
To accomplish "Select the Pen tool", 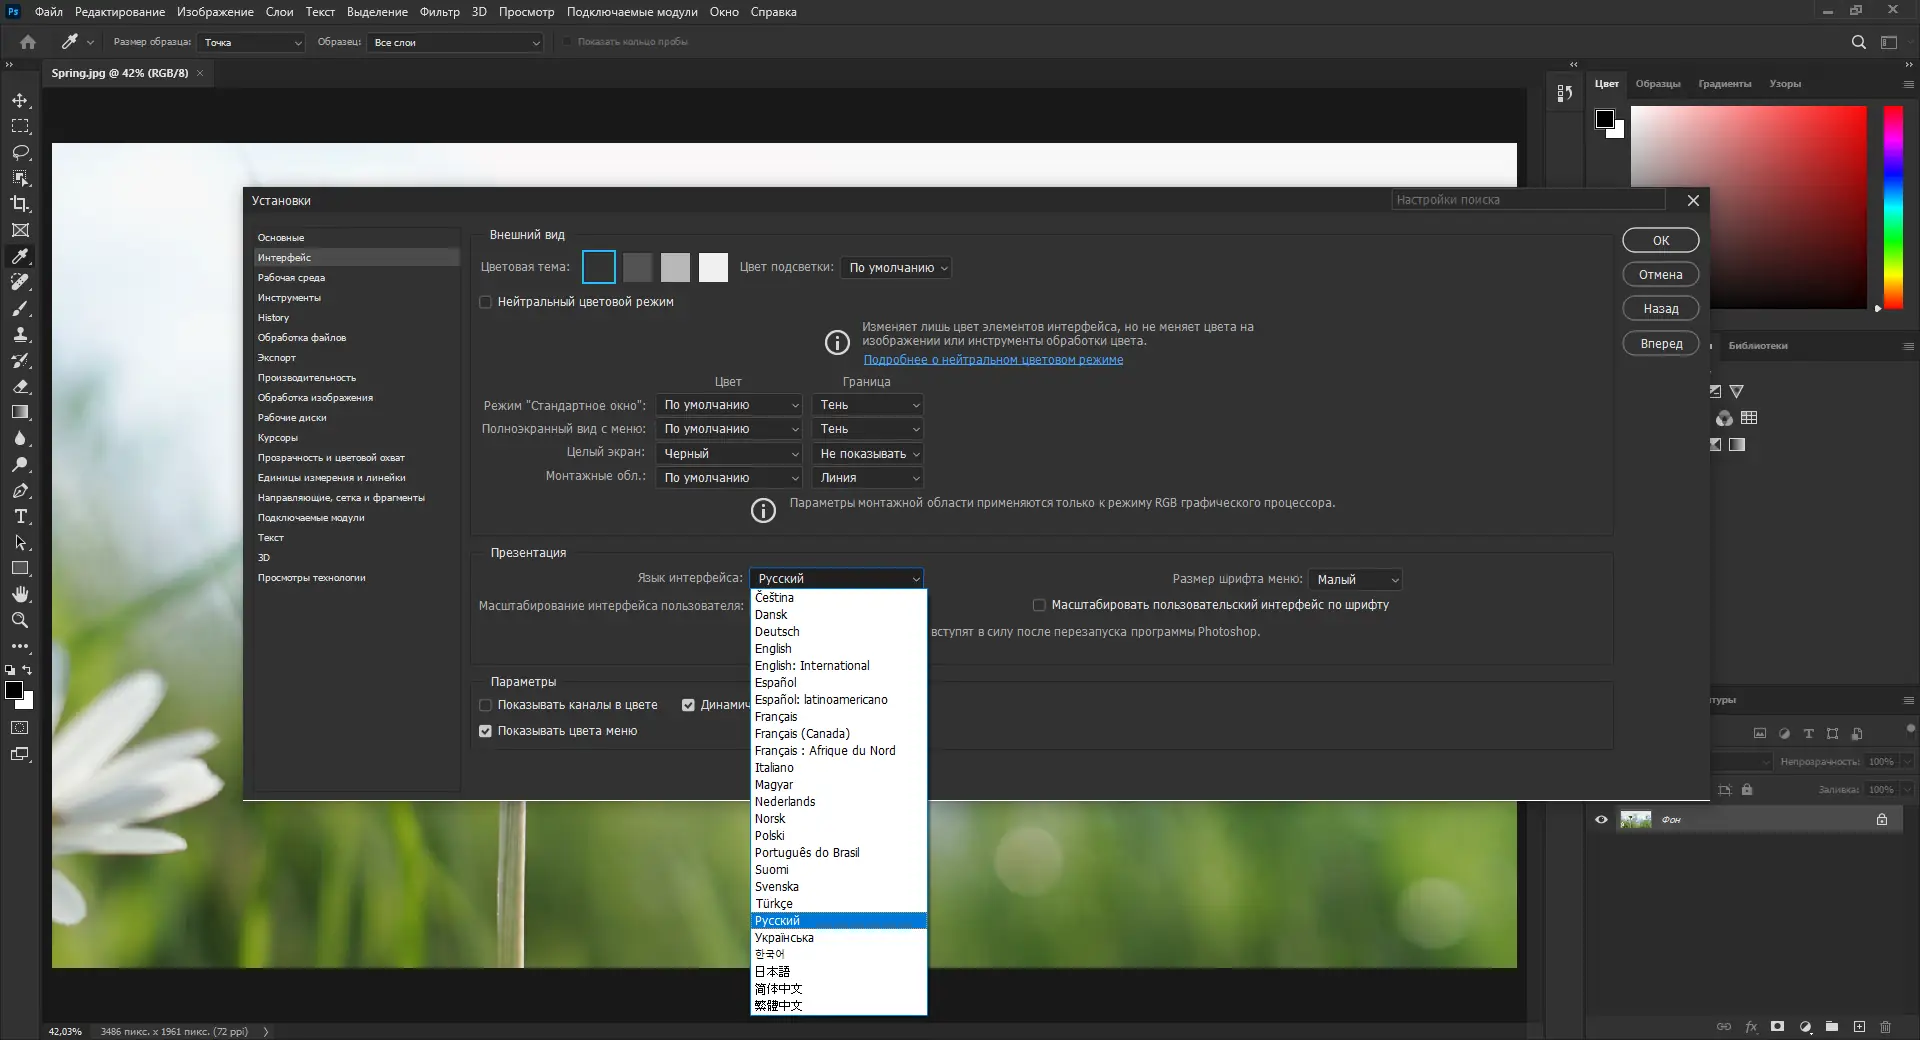I will tap(20, 490).
